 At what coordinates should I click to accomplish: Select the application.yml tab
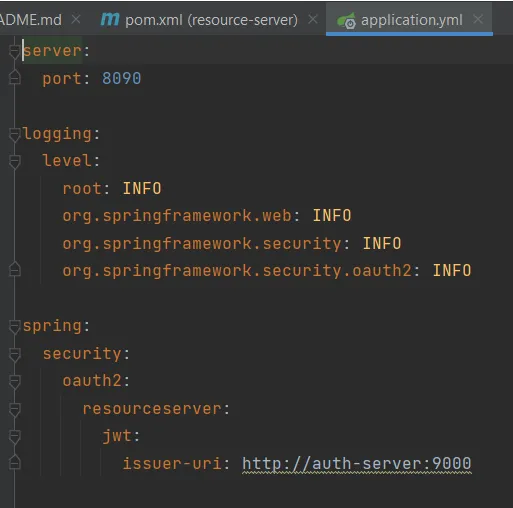(x=409, y=20)
